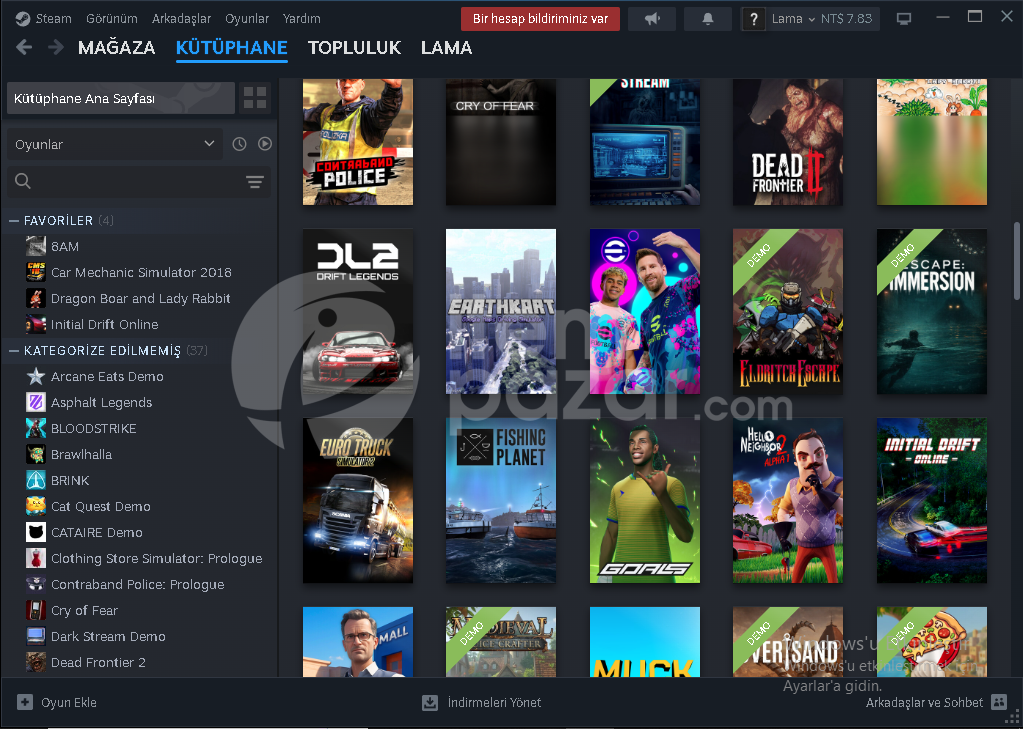
Task: Click the search magnifier icon
Action: point(23,181)
